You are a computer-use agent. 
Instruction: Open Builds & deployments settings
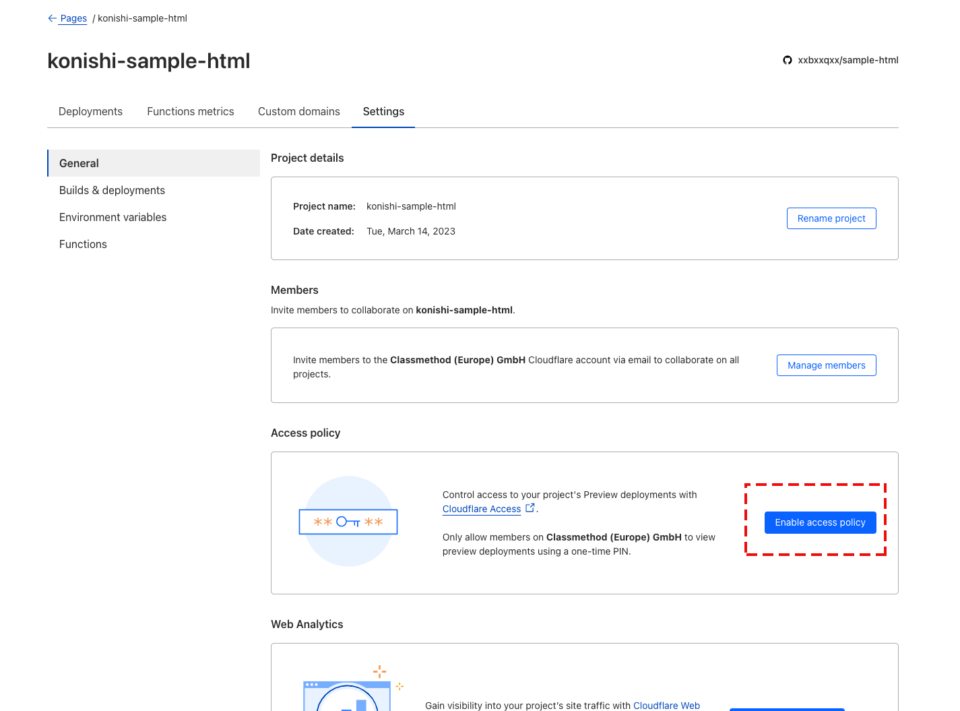coord(111,190)
